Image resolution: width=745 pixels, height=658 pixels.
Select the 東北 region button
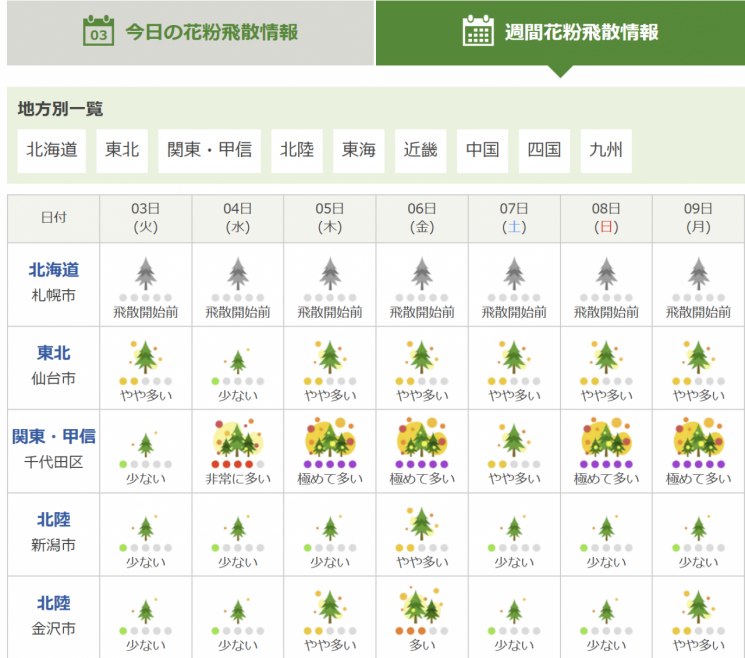pos(123,150)
